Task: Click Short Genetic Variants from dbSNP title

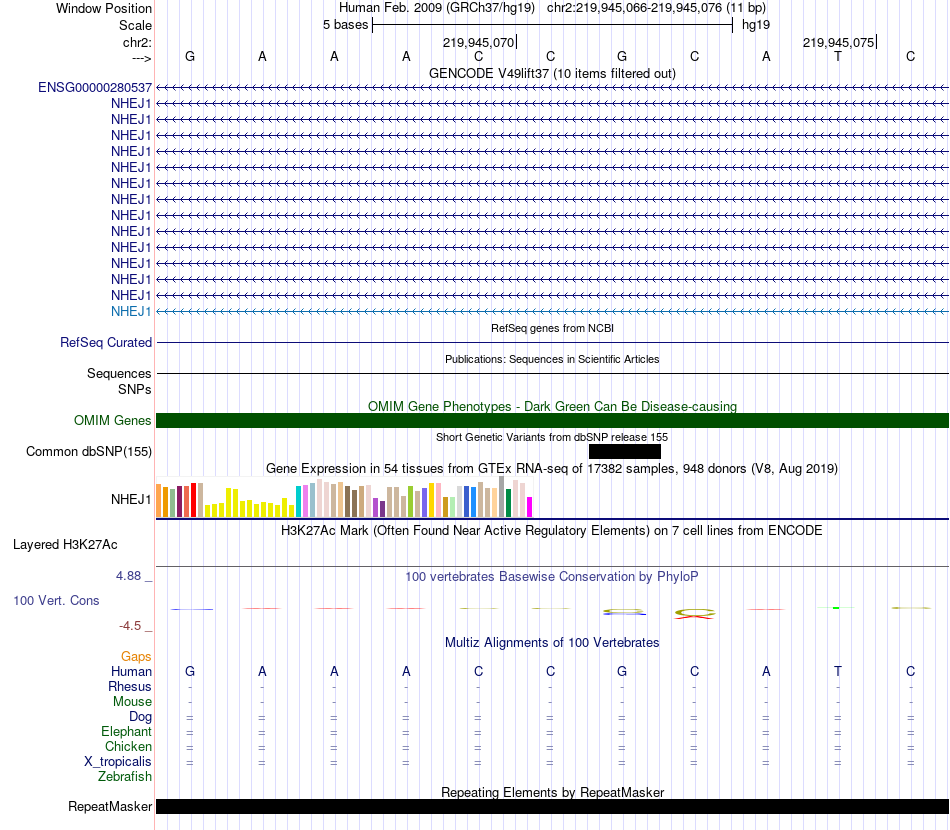Action: [x=552, y=437]
